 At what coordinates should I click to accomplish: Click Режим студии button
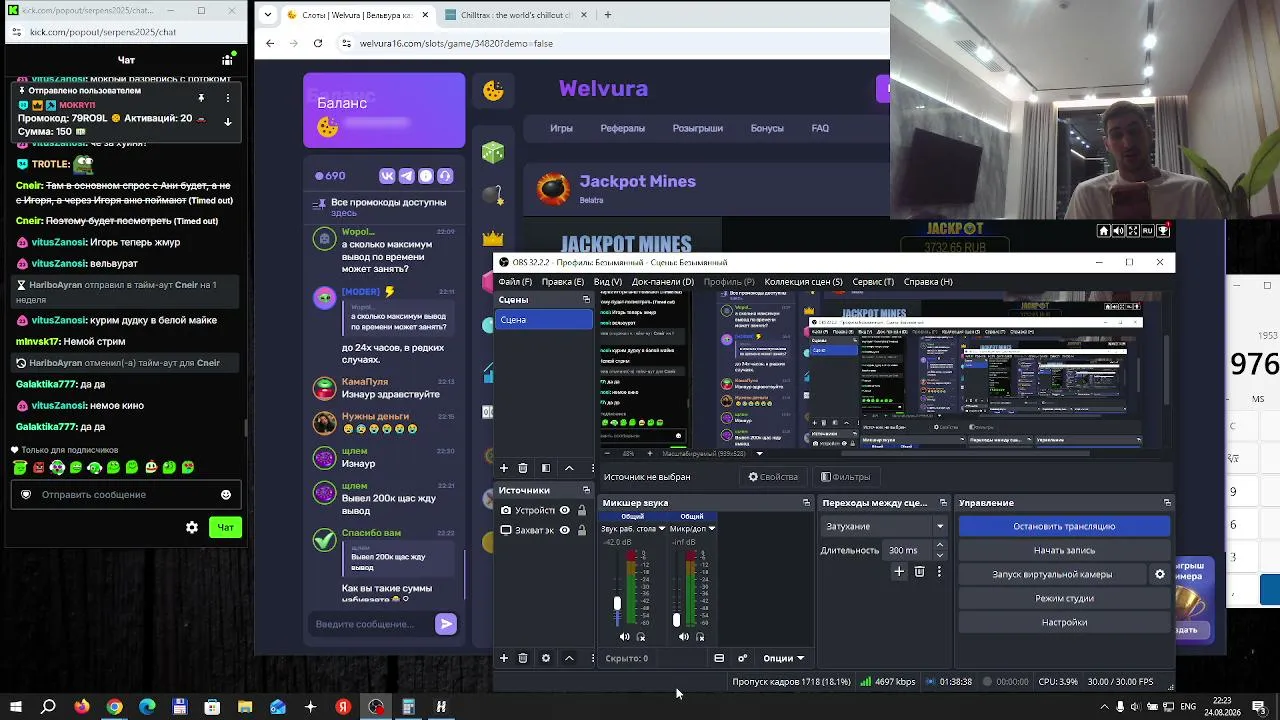click(1064, 598)
